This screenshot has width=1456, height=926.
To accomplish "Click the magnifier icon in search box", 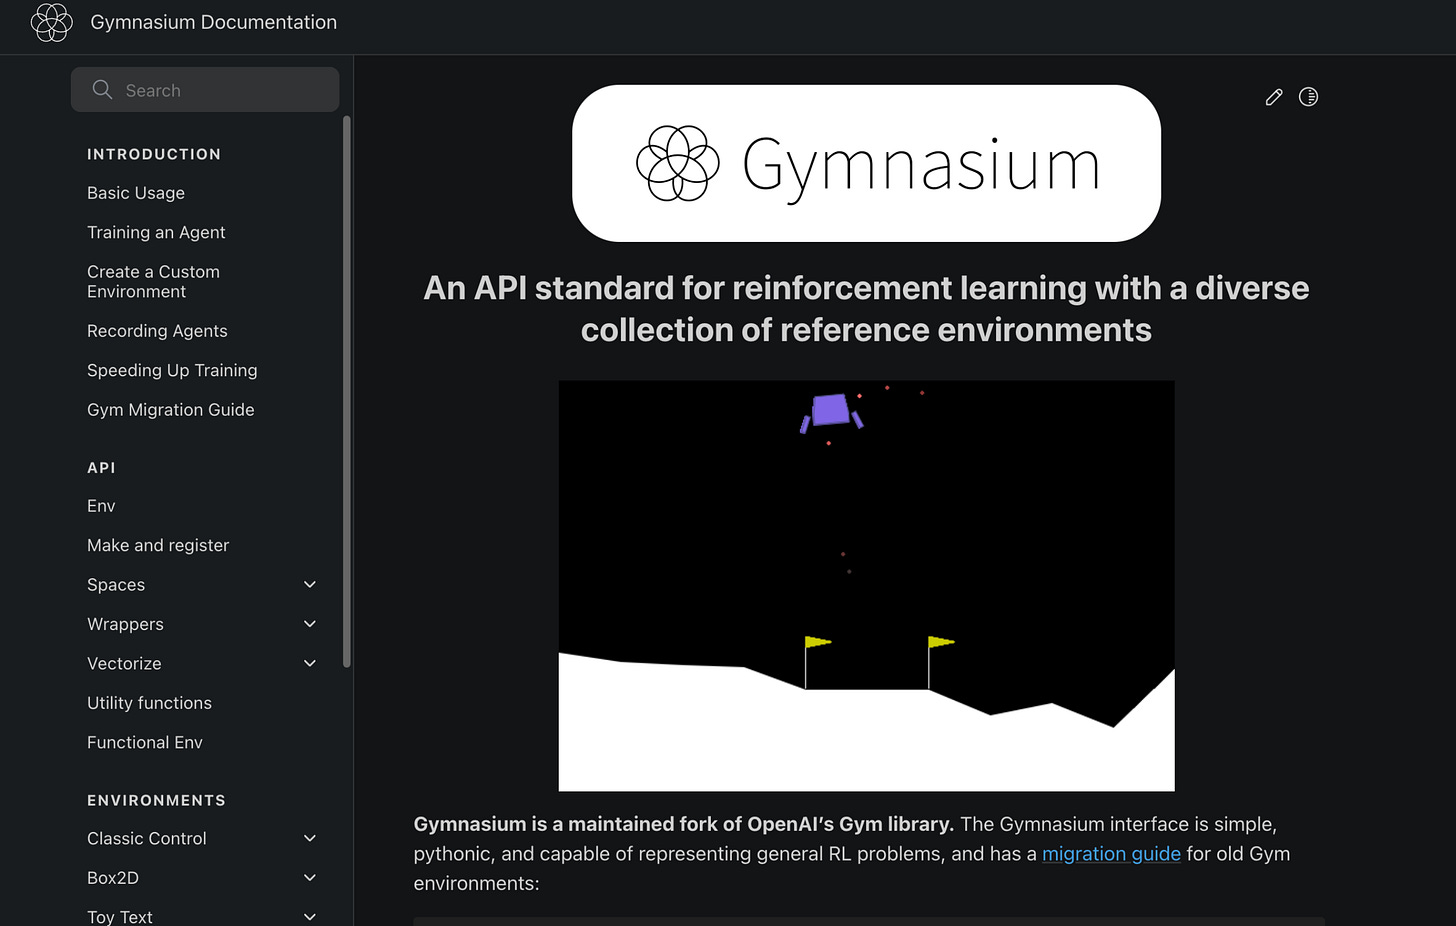I will 102,90.
